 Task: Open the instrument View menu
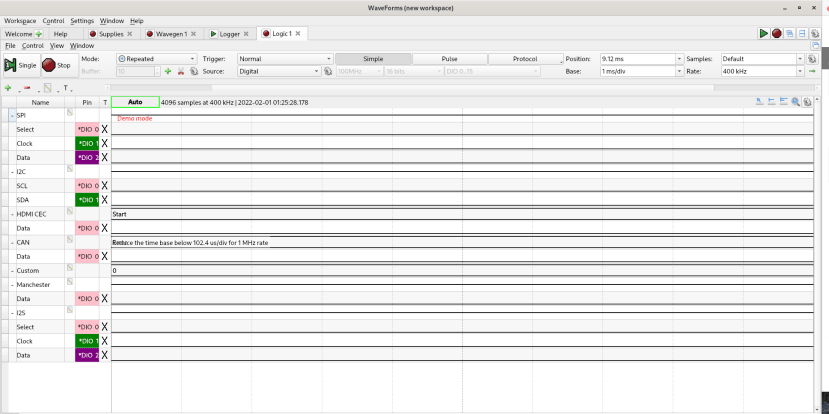(57, 46)
